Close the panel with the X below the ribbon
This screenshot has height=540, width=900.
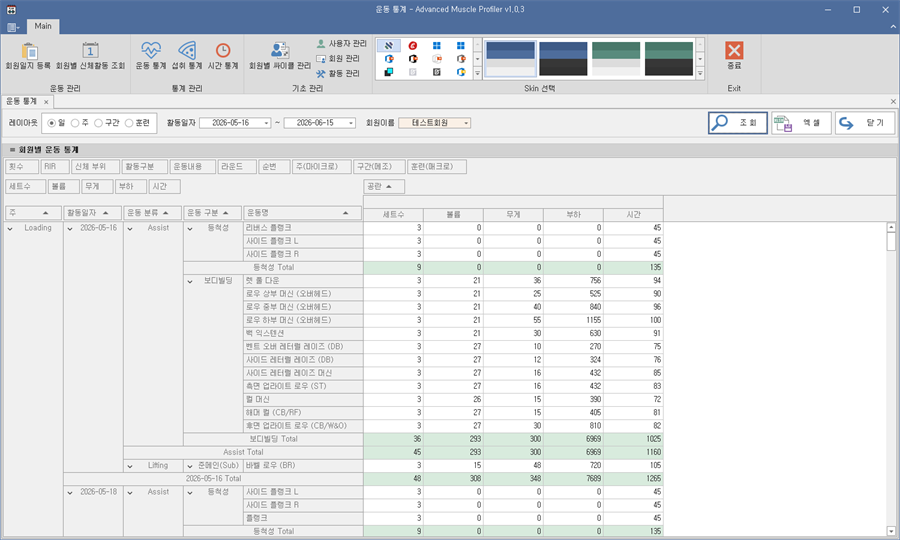(x=893, y=102)
